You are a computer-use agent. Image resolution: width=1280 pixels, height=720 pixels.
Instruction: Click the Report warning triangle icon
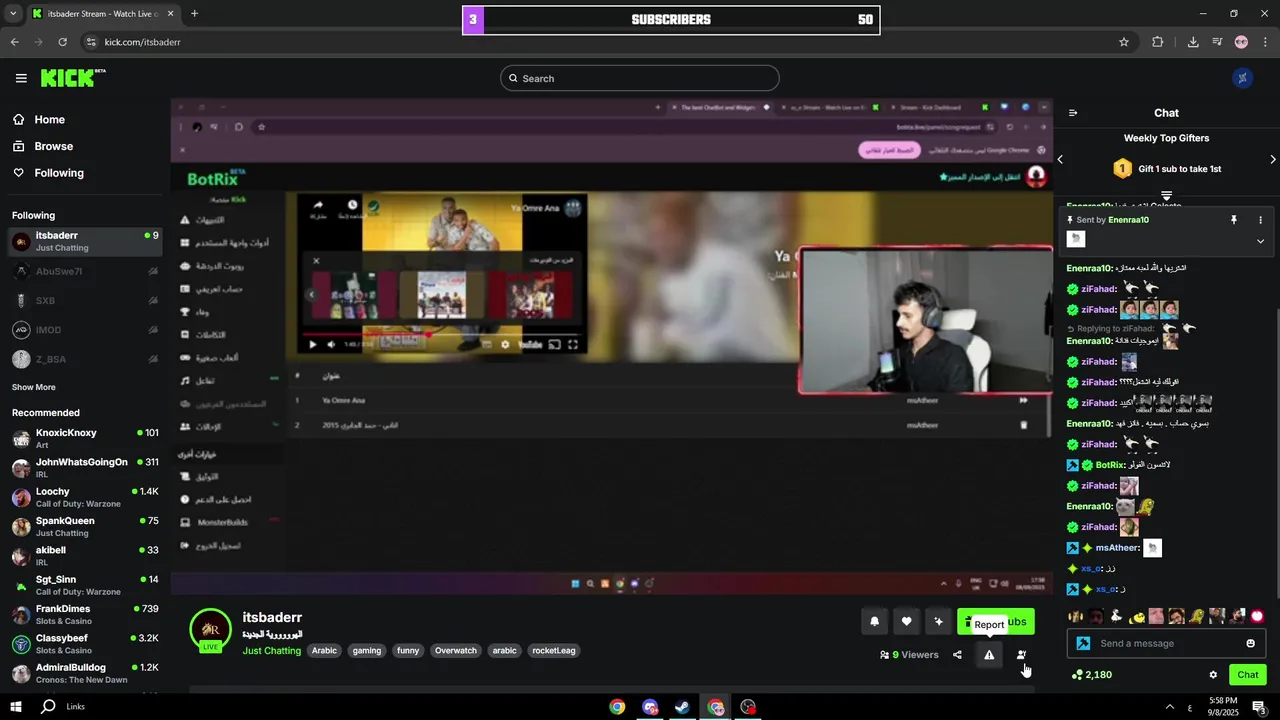[x=989, y=655]
